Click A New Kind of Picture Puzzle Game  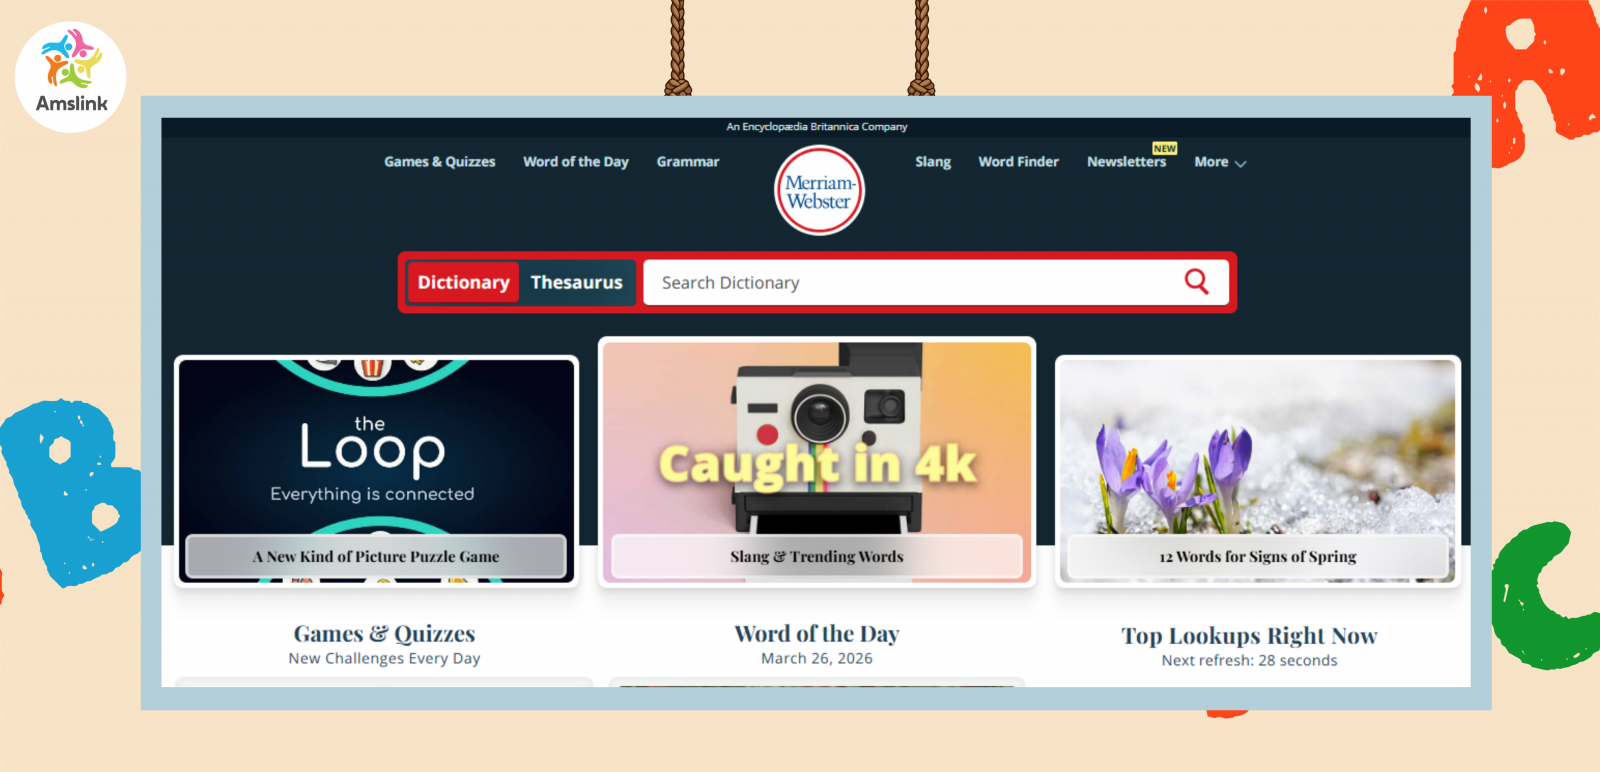pos(376,557)
